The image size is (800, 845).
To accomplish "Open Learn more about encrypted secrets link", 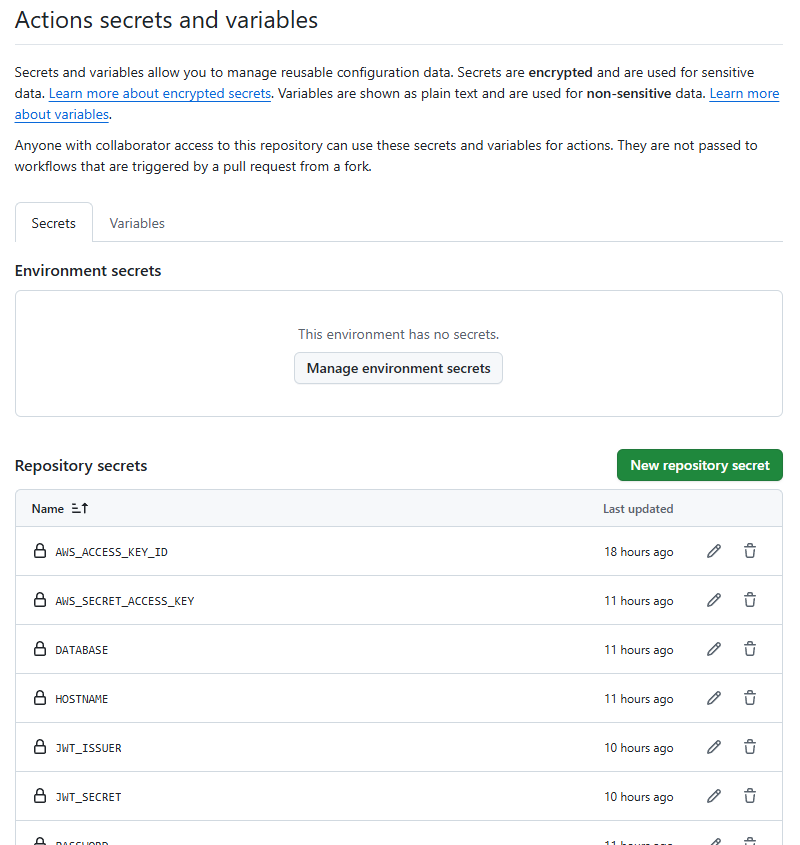I will [x=160, y=94].
